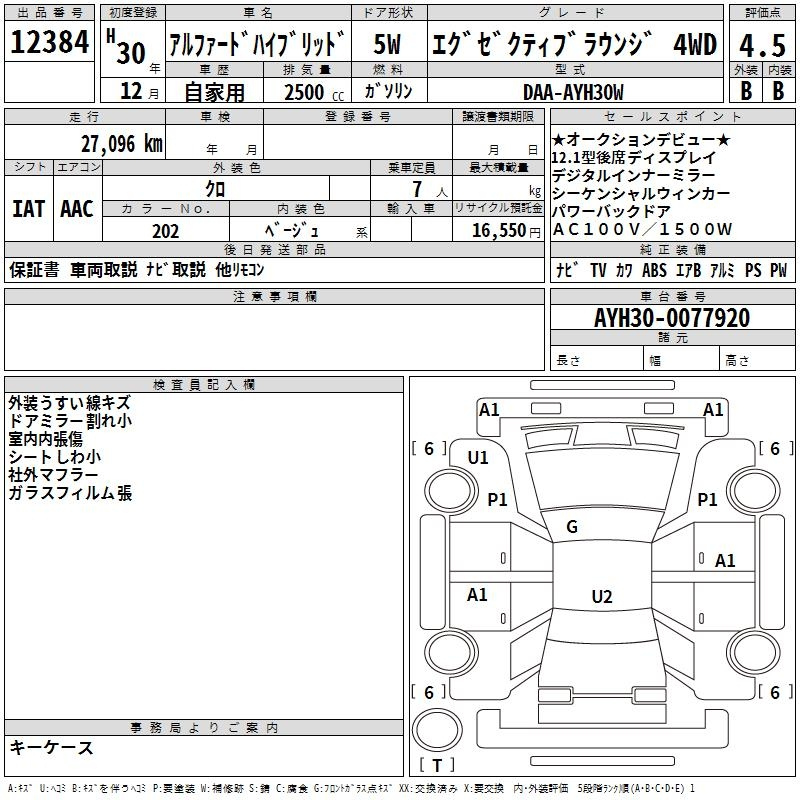800x800 pixels.
Task: Click U1 damage mark on diagram
Action: click(478, 458)
